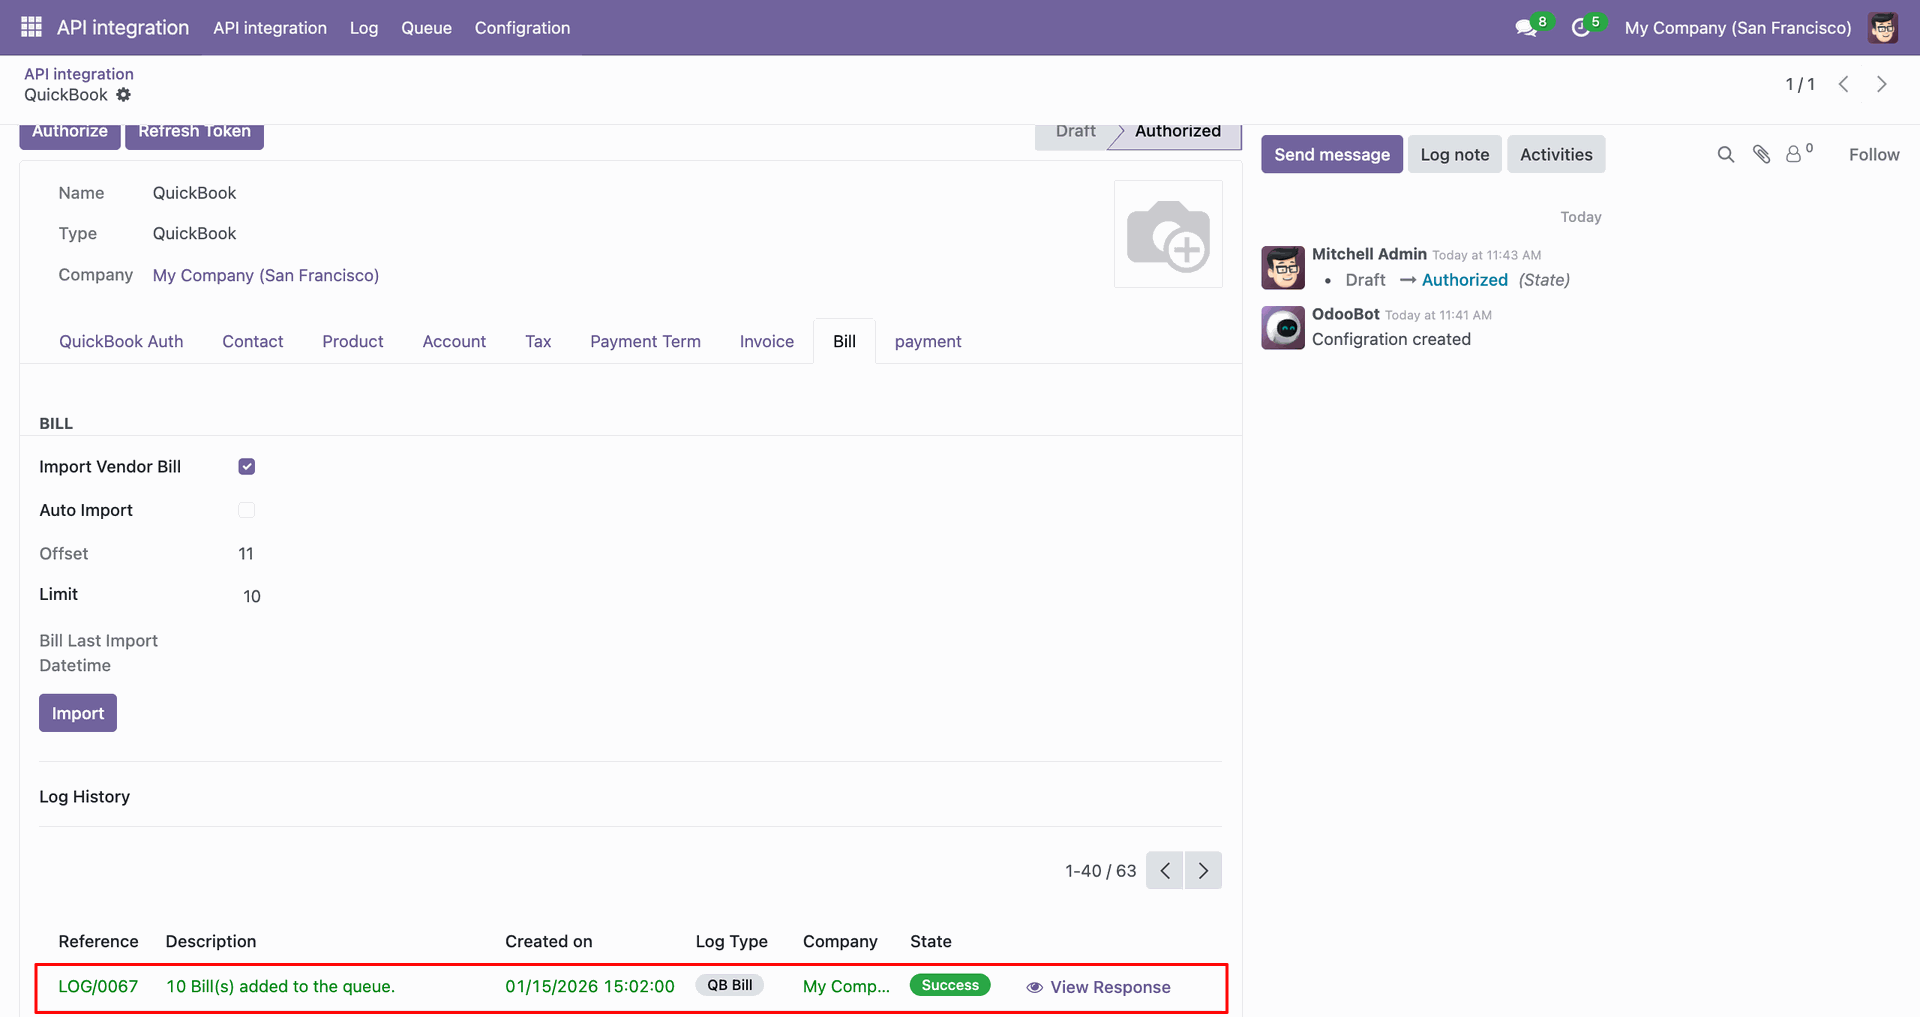Open the API integration menu item
1920x1017 pixels.
coord(270,28)
